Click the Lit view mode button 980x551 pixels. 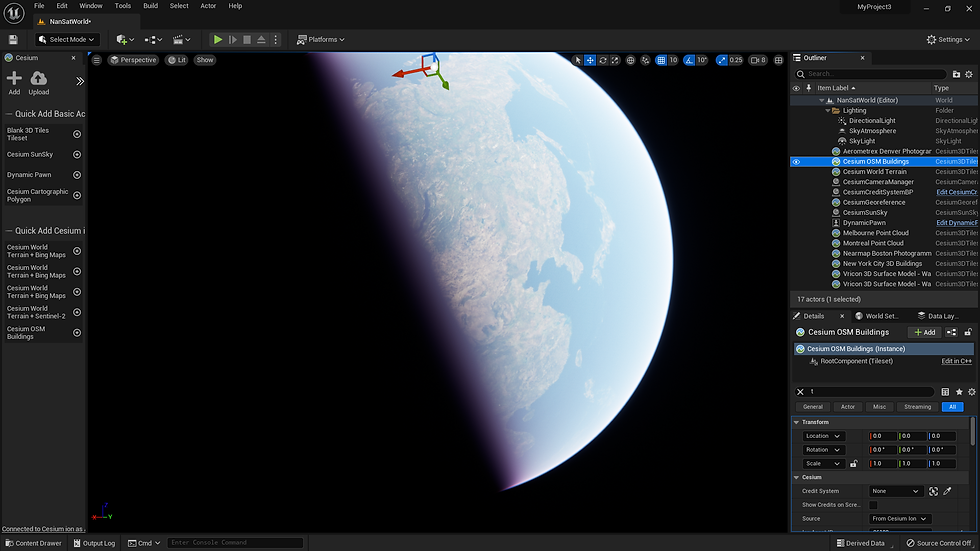tap(177, 60)
